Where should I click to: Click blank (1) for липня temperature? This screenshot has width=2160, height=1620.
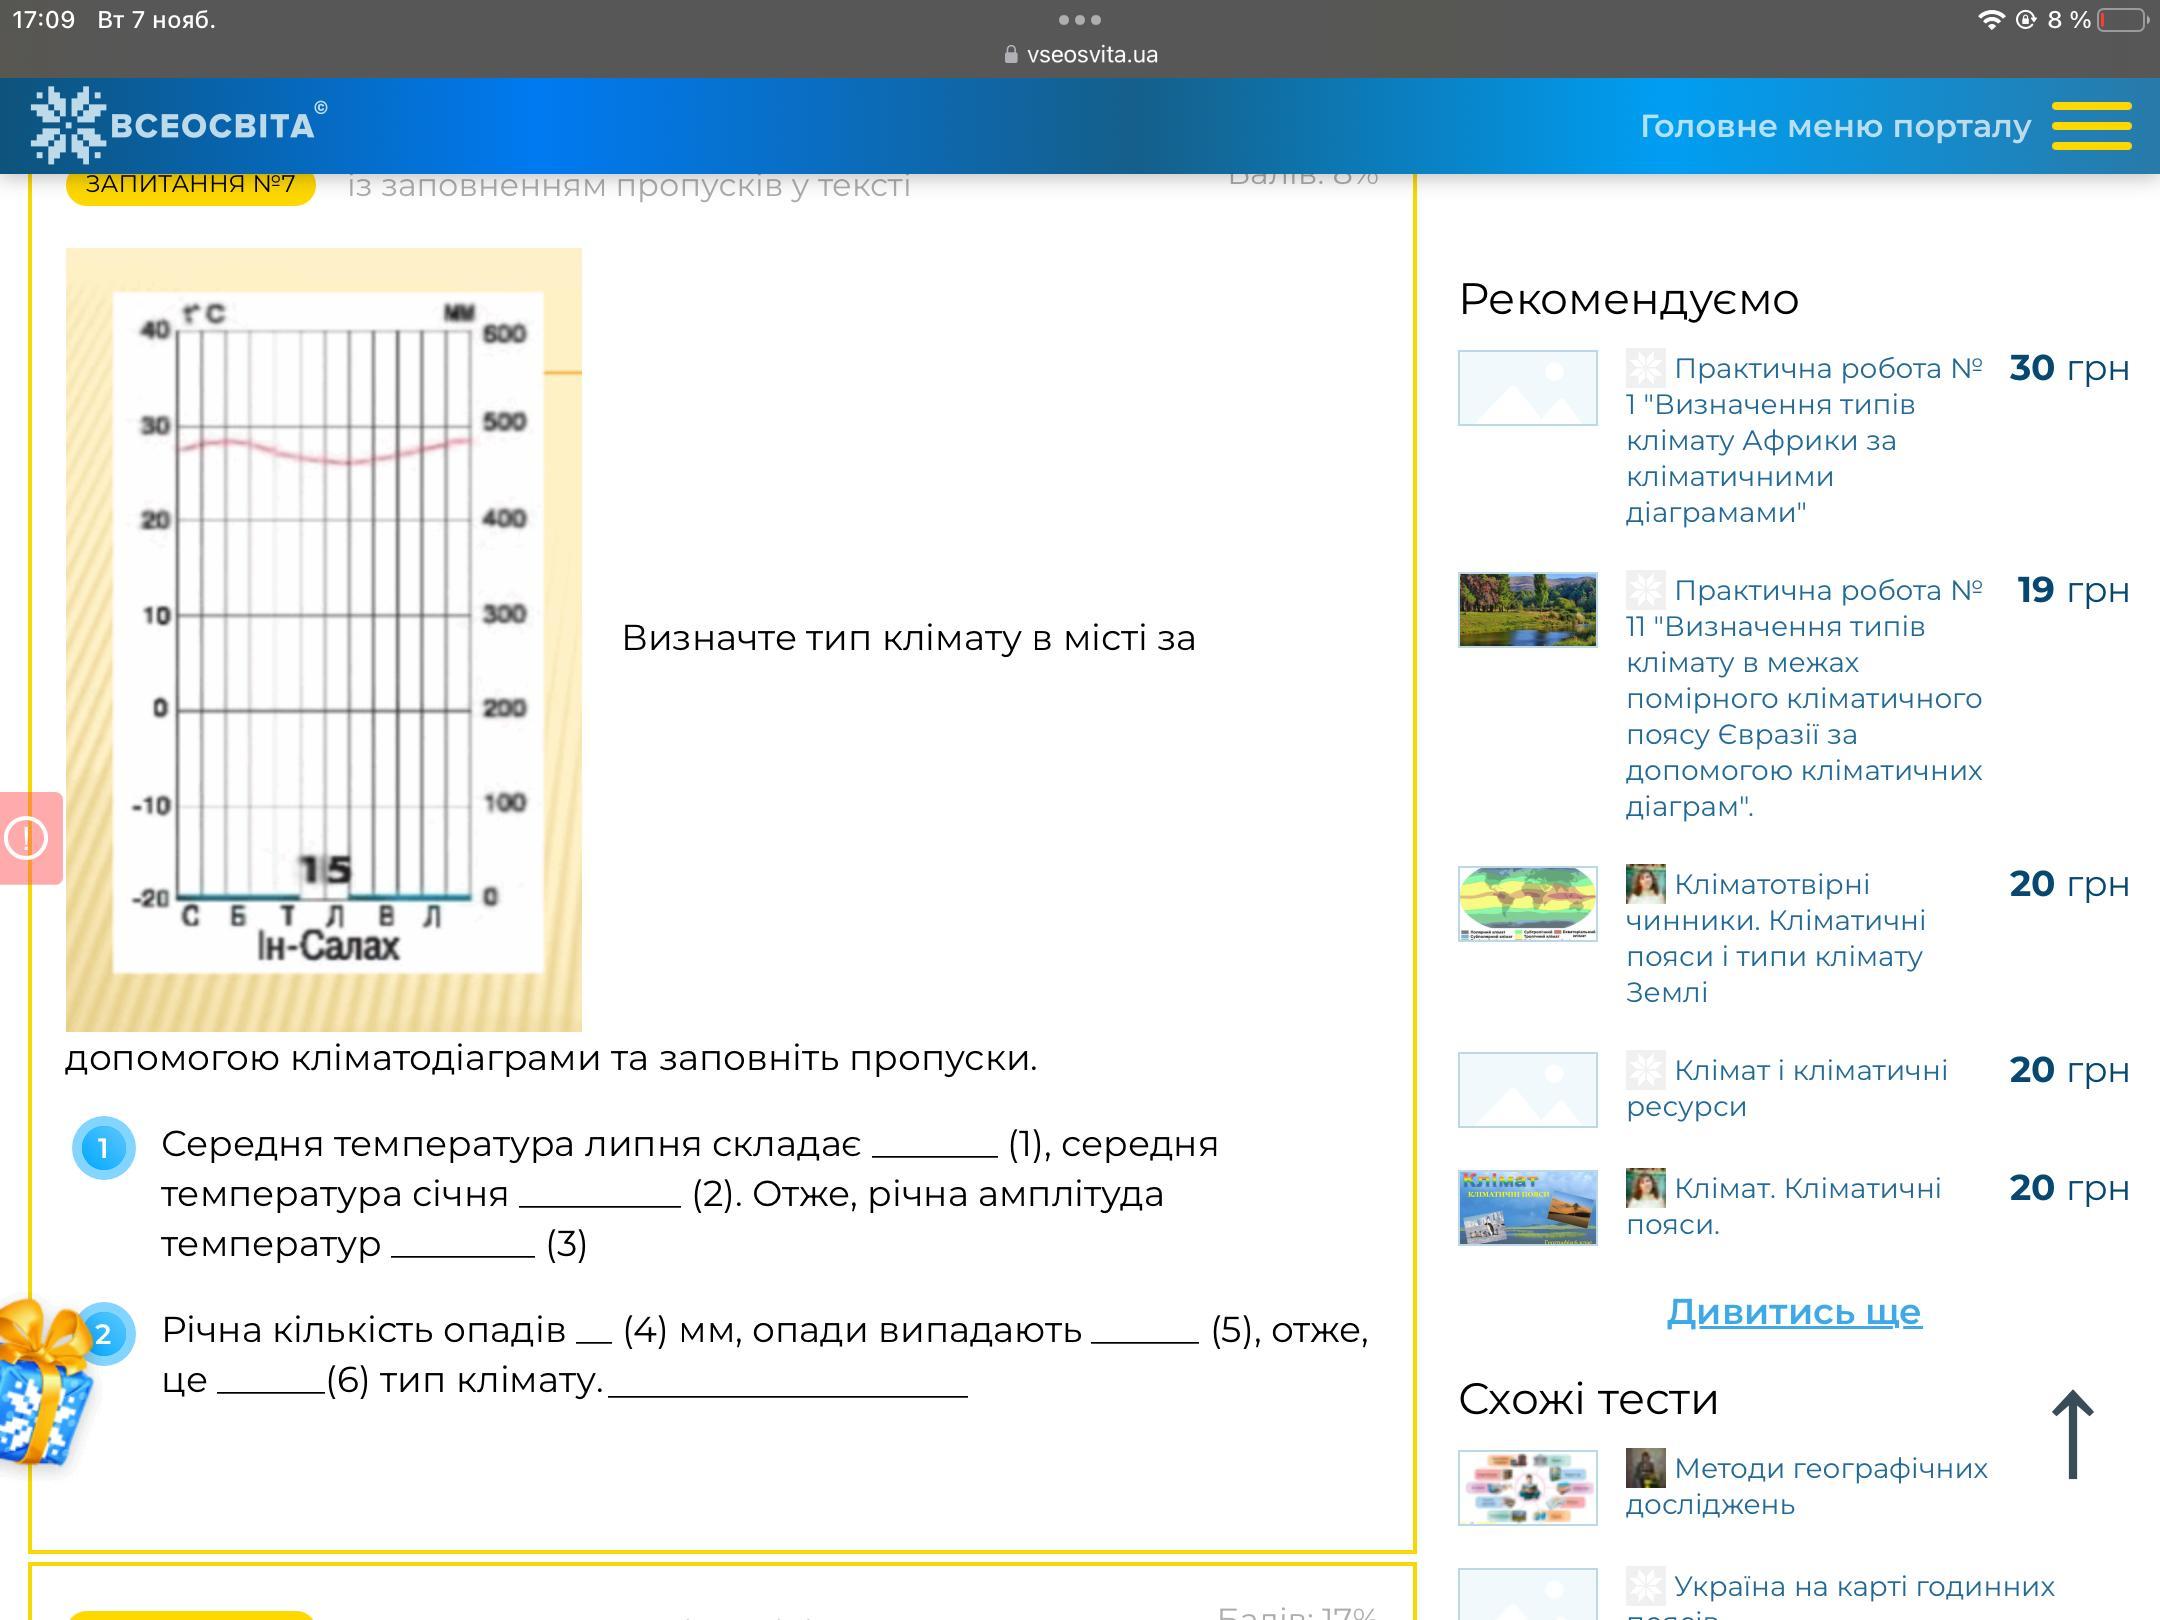[x=935, y=1146]
